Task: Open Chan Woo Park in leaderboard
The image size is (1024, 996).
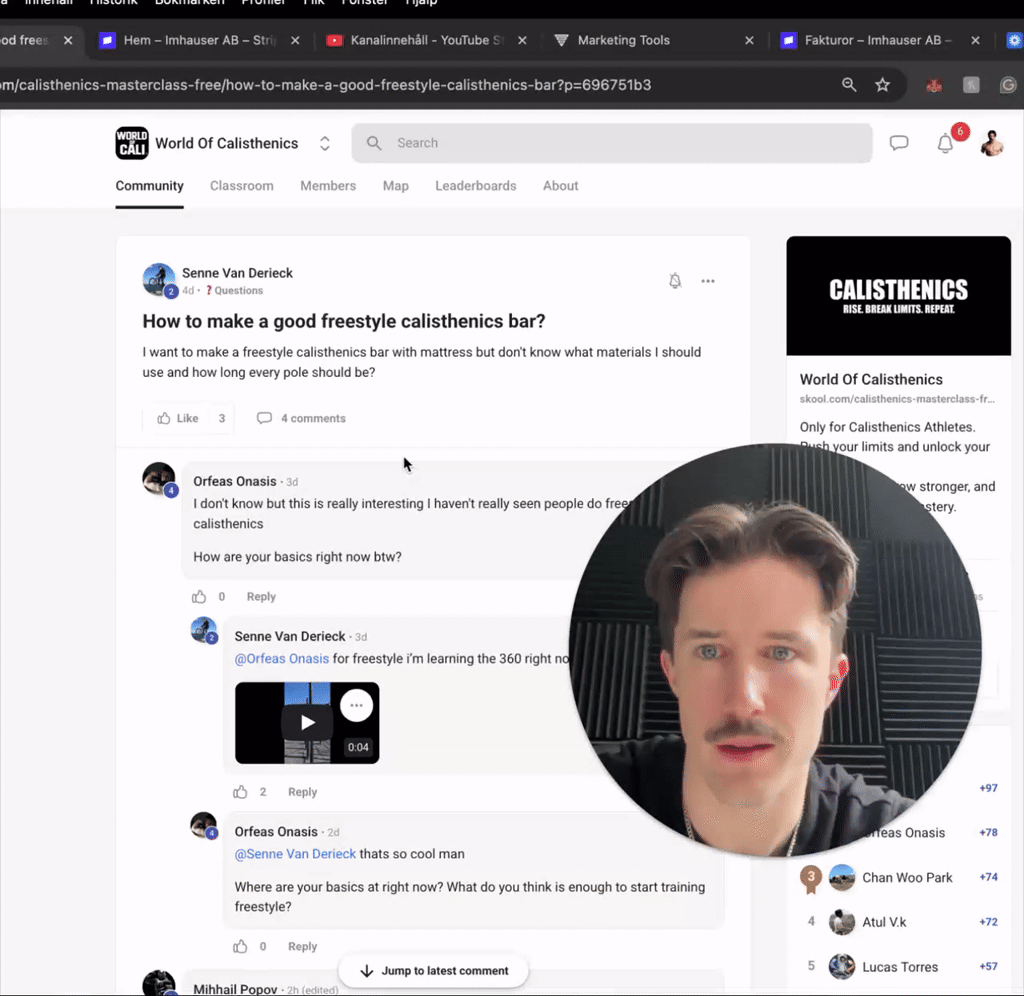Action: (907, 877)
